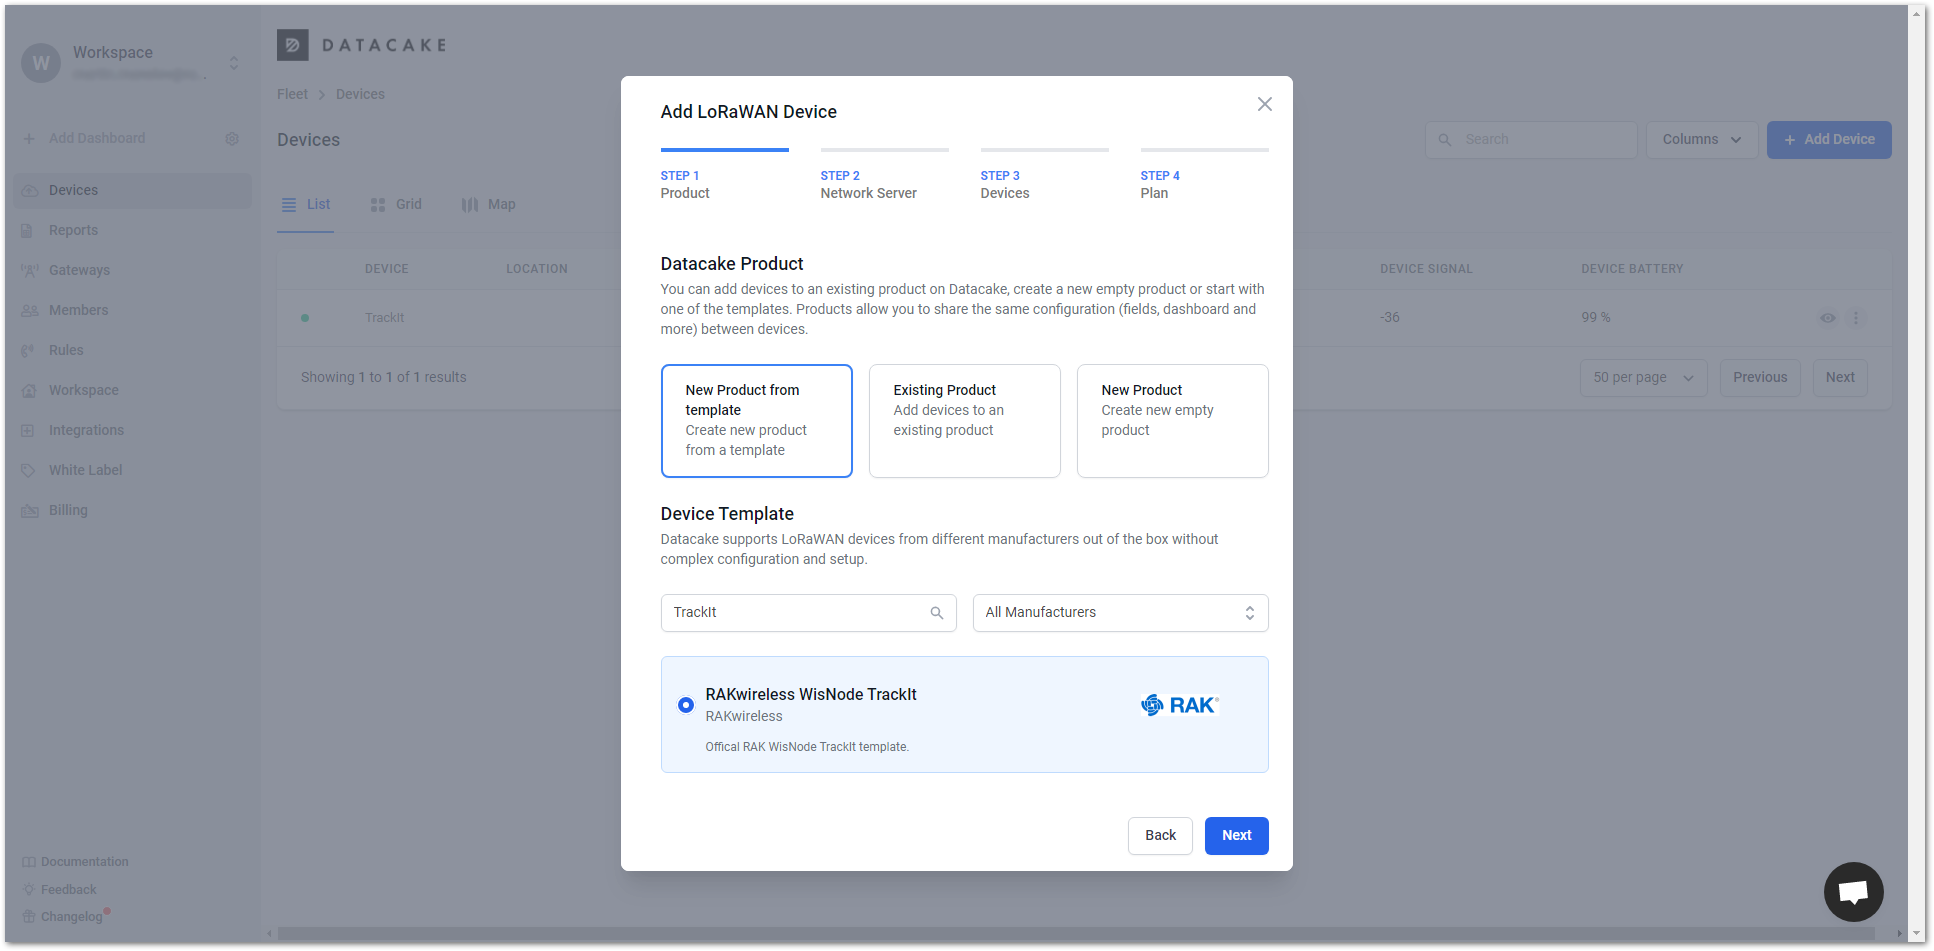Click the eye icon in TrackIt row
The width and height of the screenshot is (1934, 951).
pos(1827,318)
